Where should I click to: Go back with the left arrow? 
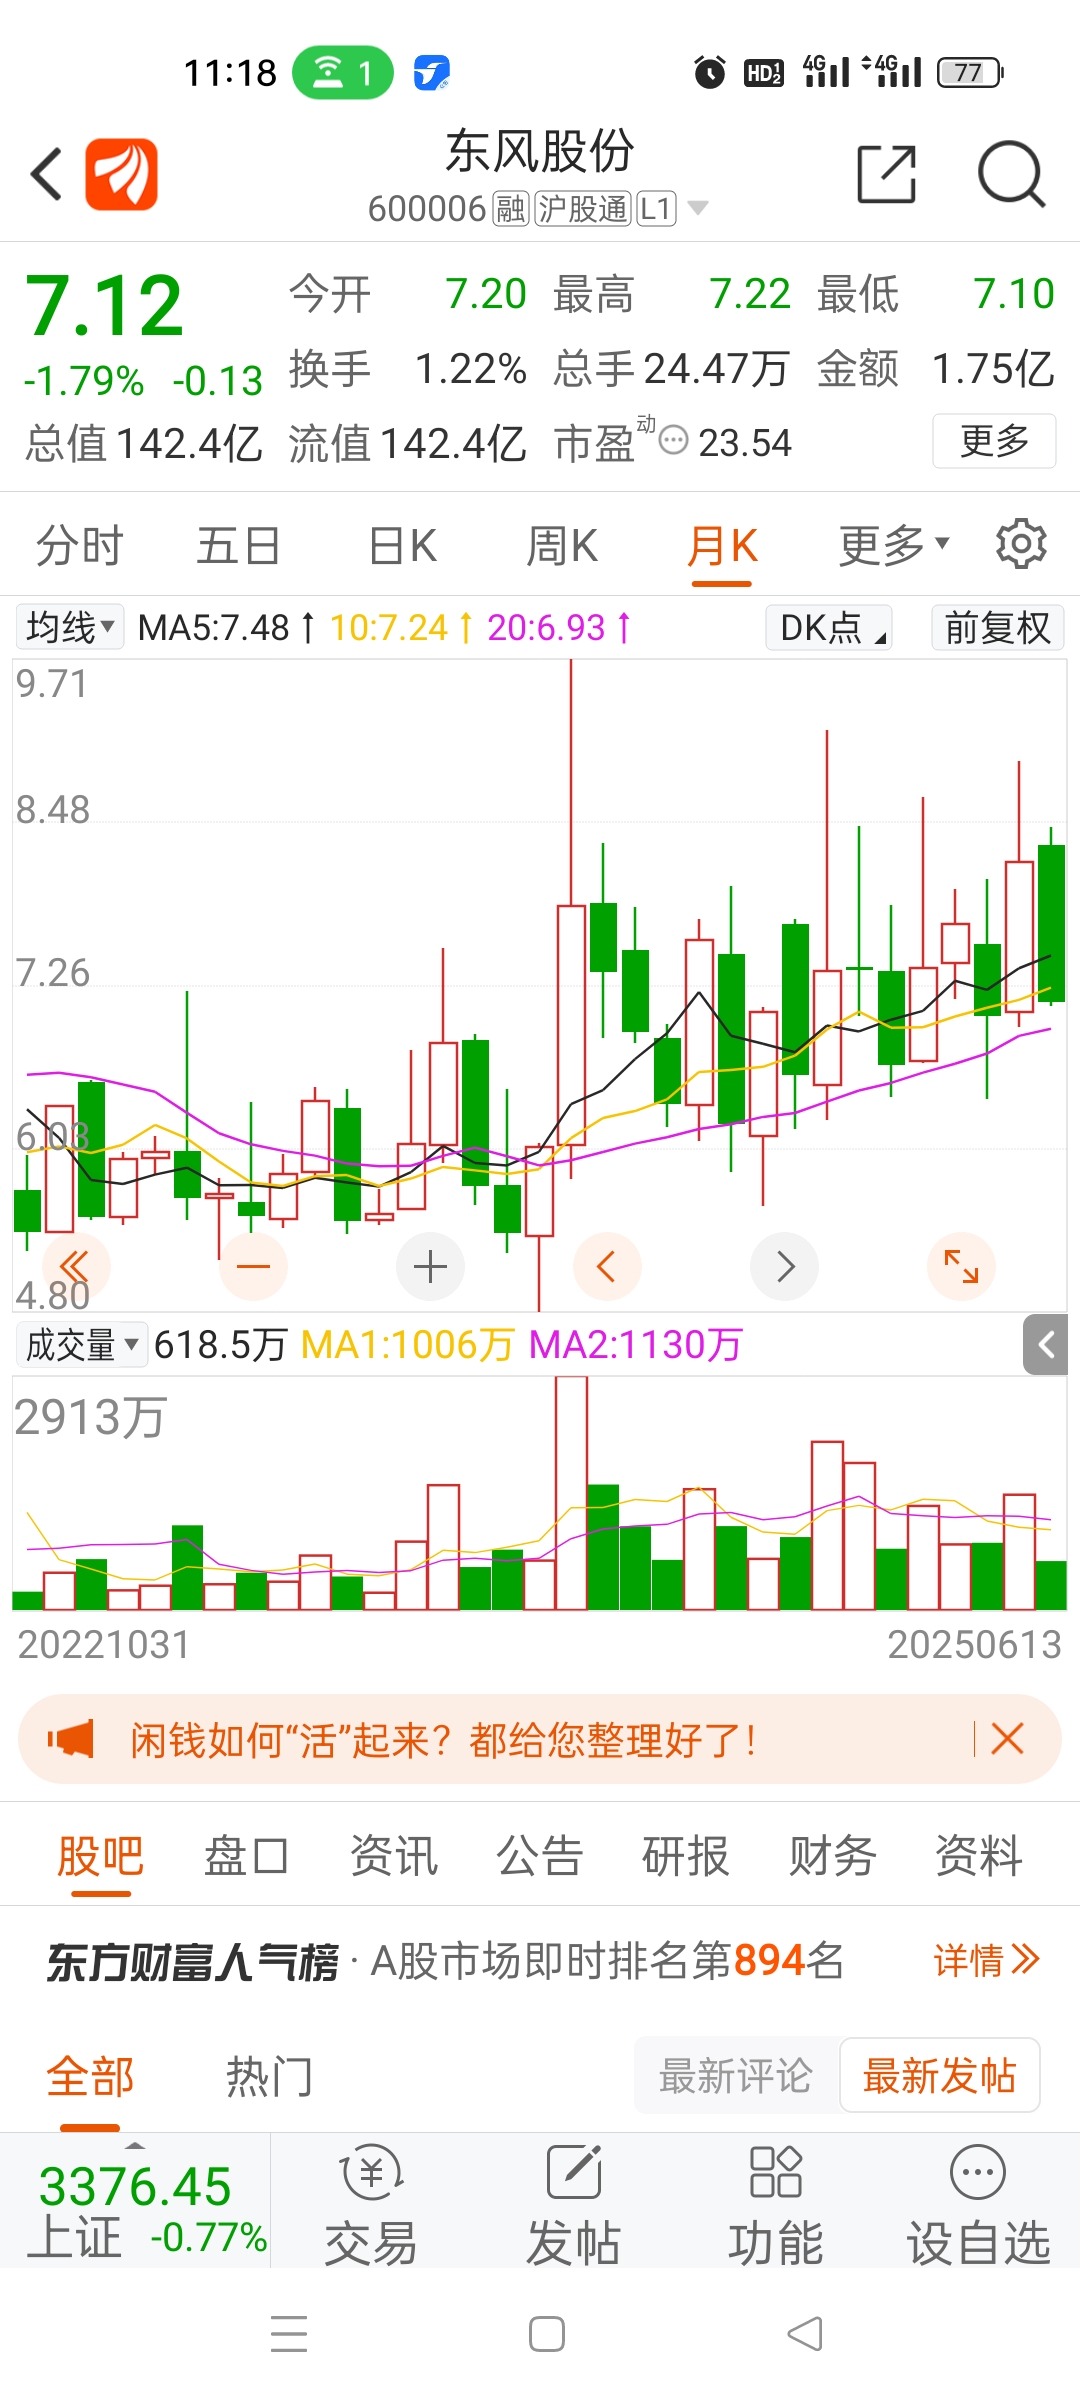(46, 174)
